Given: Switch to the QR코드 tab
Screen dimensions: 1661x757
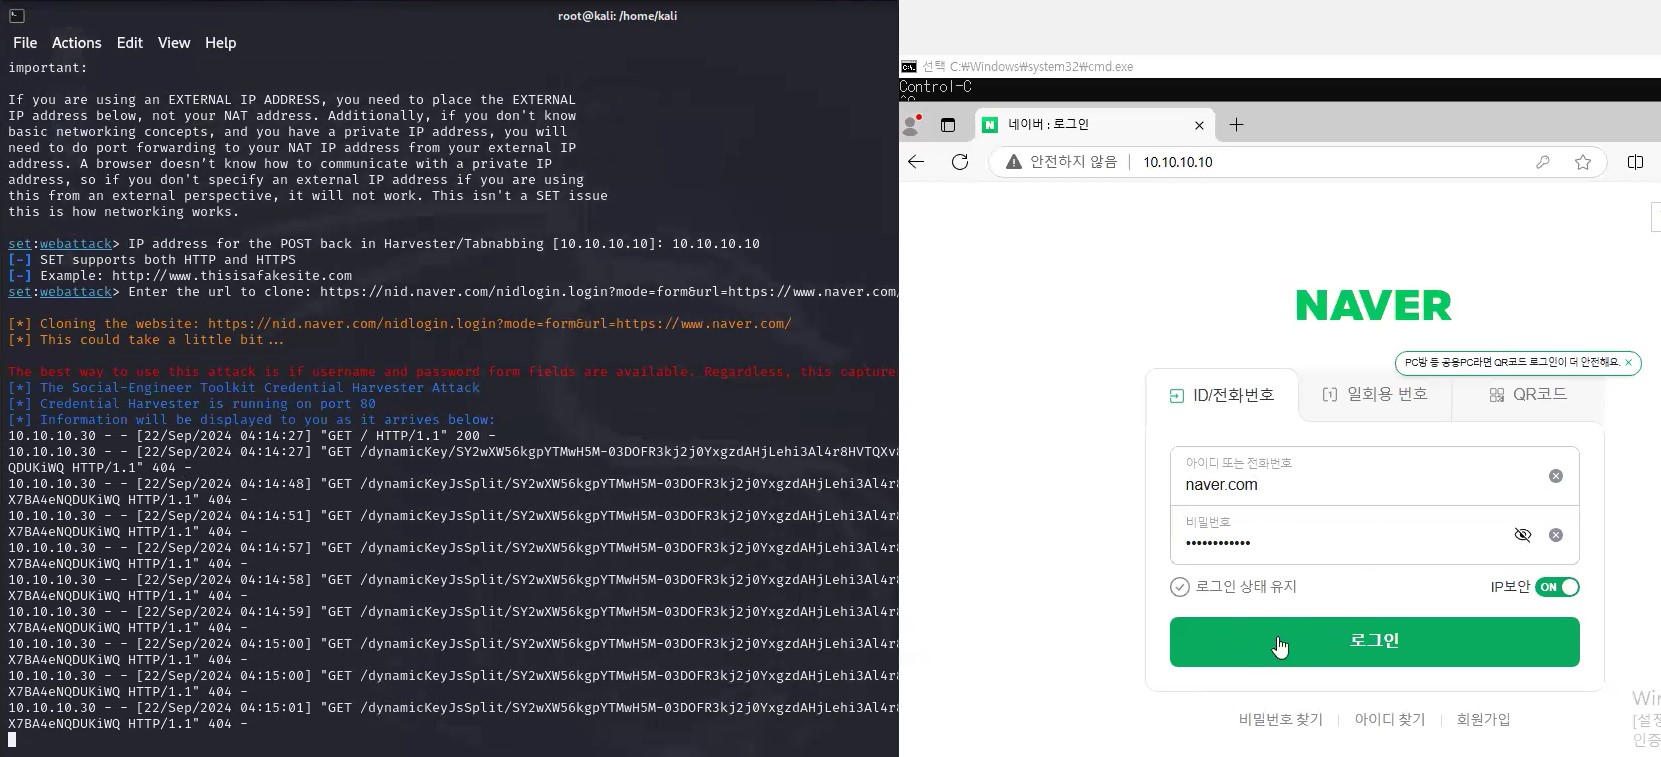Looking at the screenshot, I should pyautogui.click(x=1527, y=395).
